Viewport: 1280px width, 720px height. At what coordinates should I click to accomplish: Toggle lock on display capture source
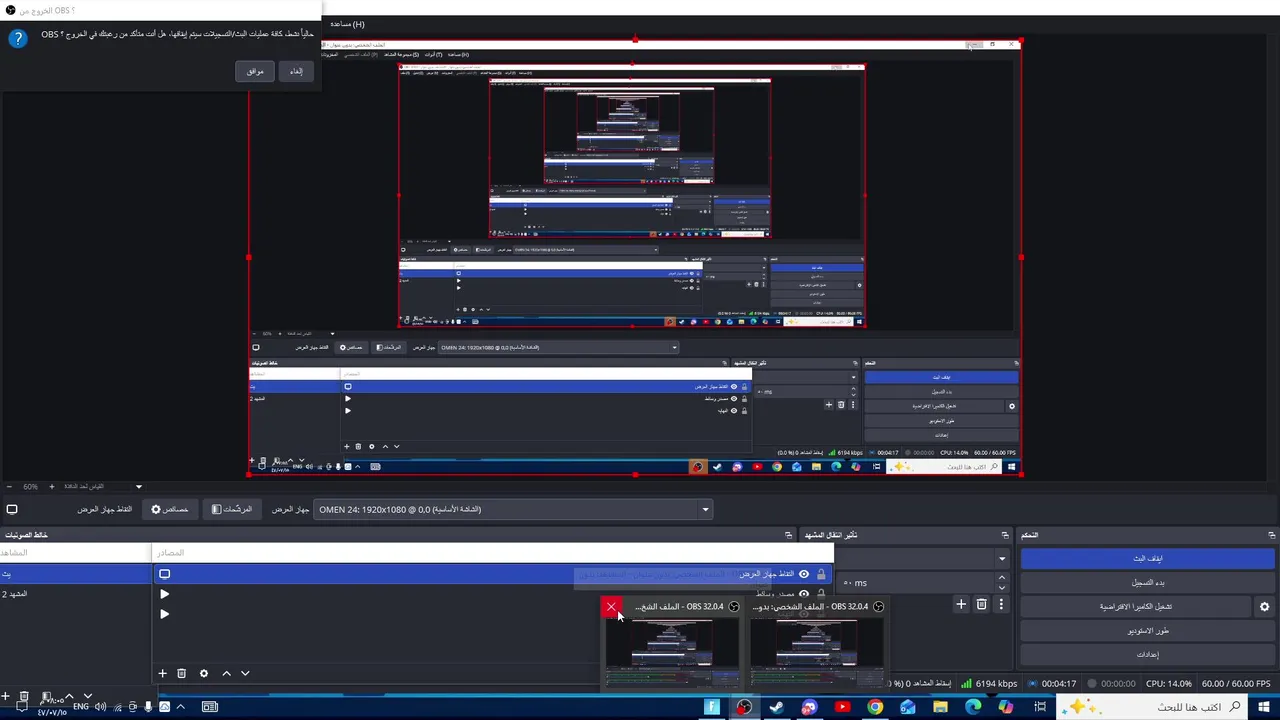[821, 574]
